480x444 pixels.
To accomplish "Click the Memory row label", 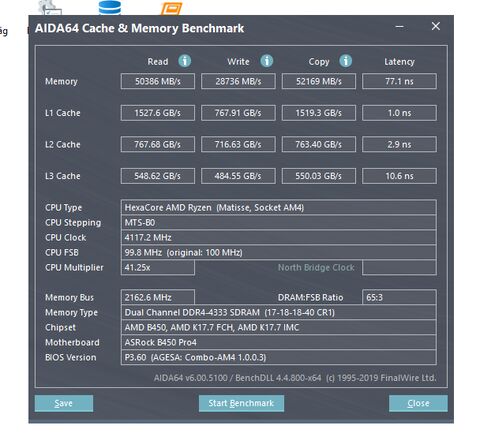I will point(61,82).
